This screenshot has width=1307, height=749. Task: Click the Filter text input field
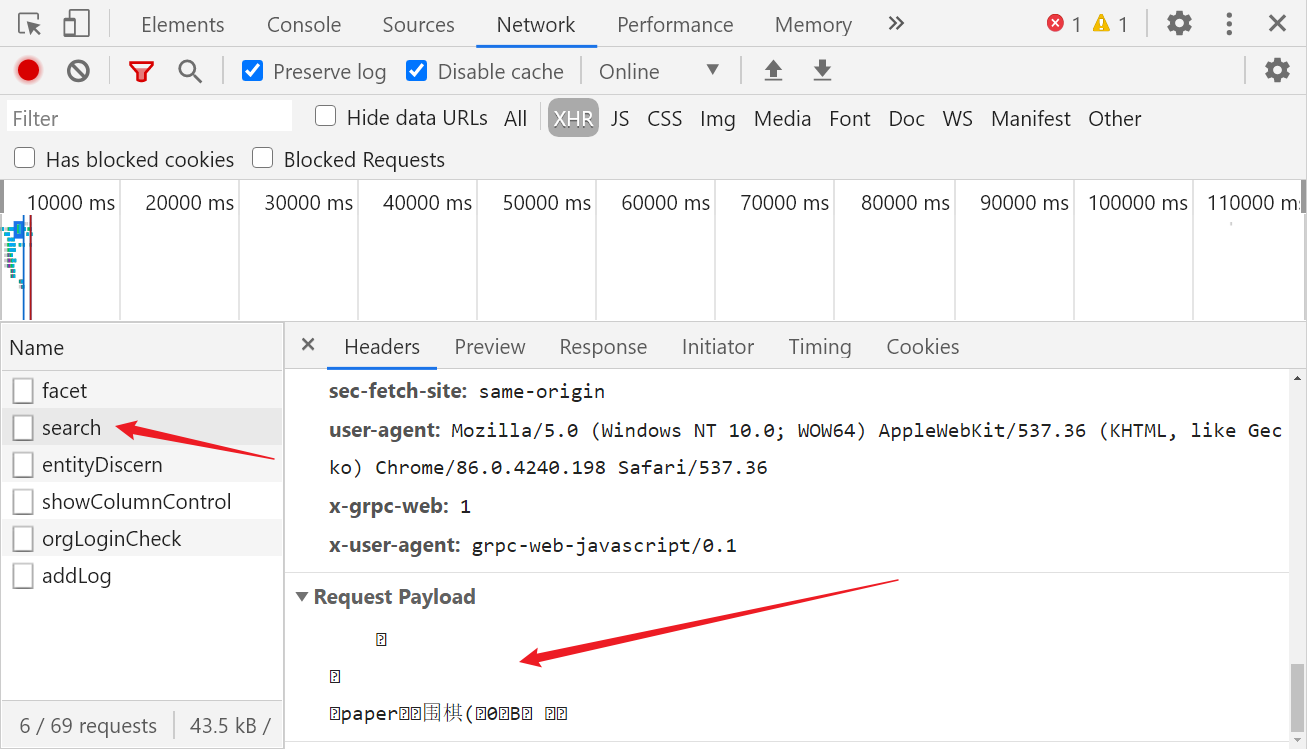(x=150, y=118)
